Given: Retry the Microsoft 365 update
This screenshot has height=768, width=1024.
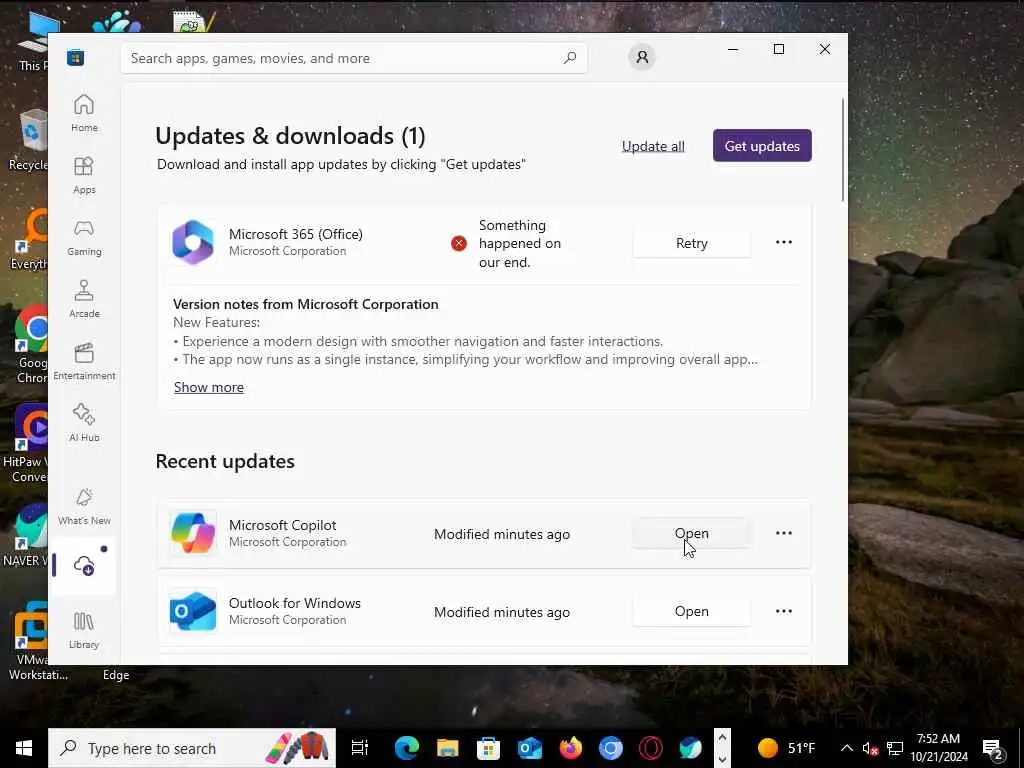Looking at the screenshot, I should tap(692, 243).
